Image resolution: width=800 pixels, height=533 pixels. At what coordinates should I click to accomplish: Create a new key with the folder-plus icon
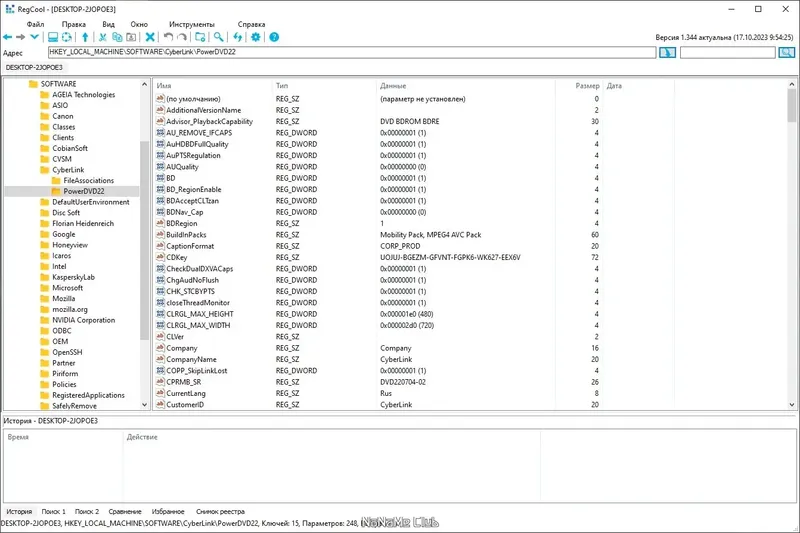(x=200, y=37)
